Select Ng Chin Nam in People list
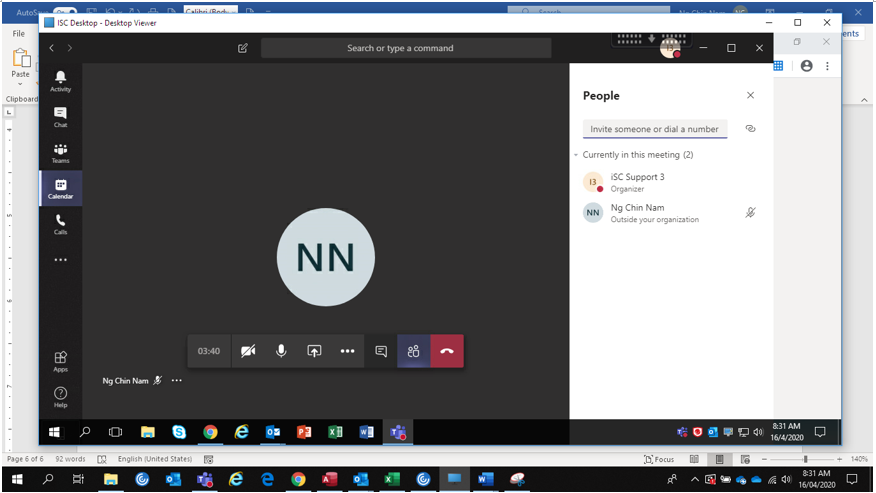This screenshot has width=876, height=493. 670,213
